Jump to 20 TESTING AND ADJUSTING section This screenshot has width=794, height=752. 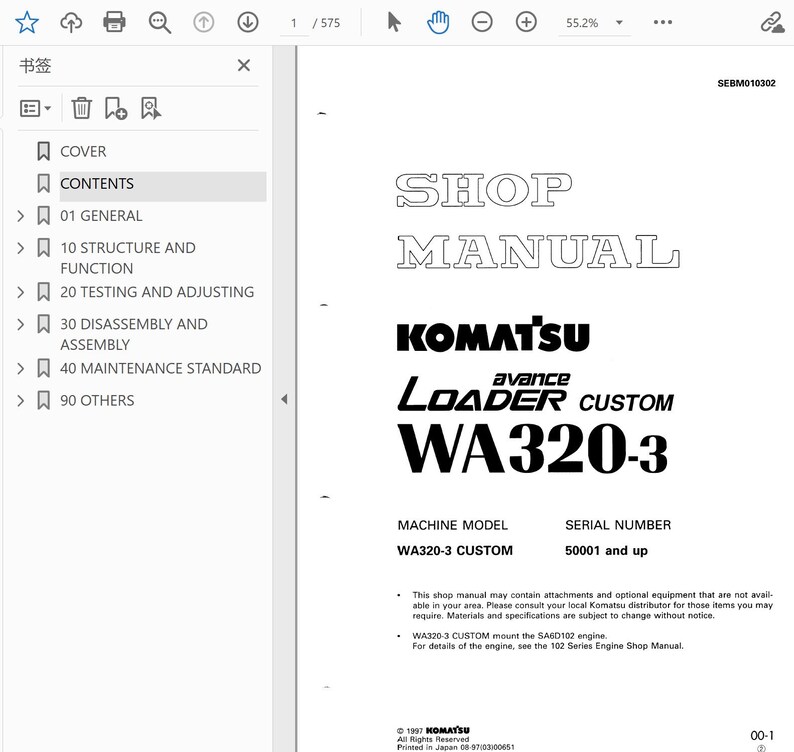point(157,292)
